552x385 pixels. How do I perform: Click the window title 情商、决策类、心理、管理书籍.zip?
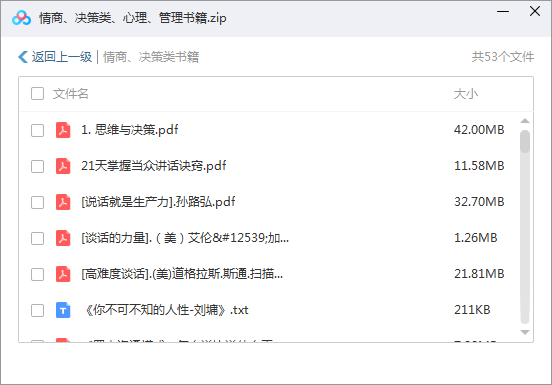coord(132,18)
